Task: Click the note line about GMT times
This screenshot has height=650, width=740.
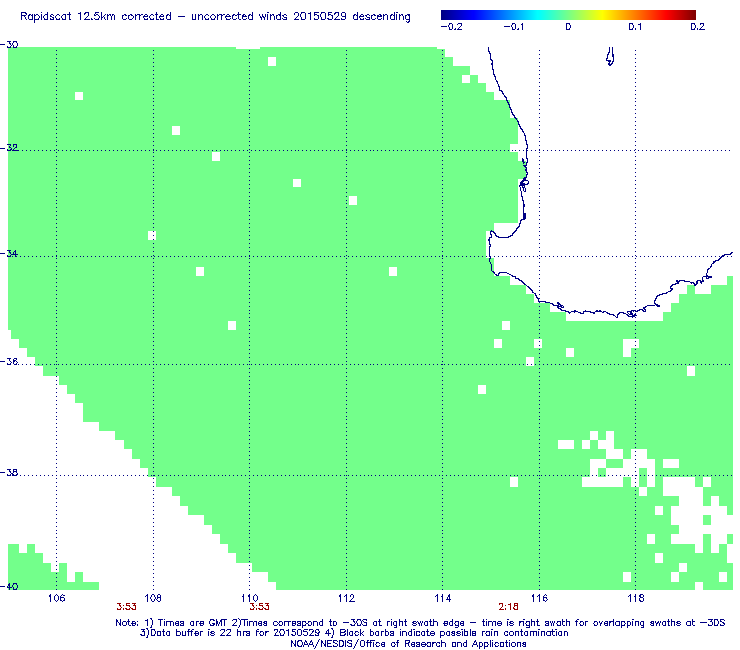Action: 420,623
